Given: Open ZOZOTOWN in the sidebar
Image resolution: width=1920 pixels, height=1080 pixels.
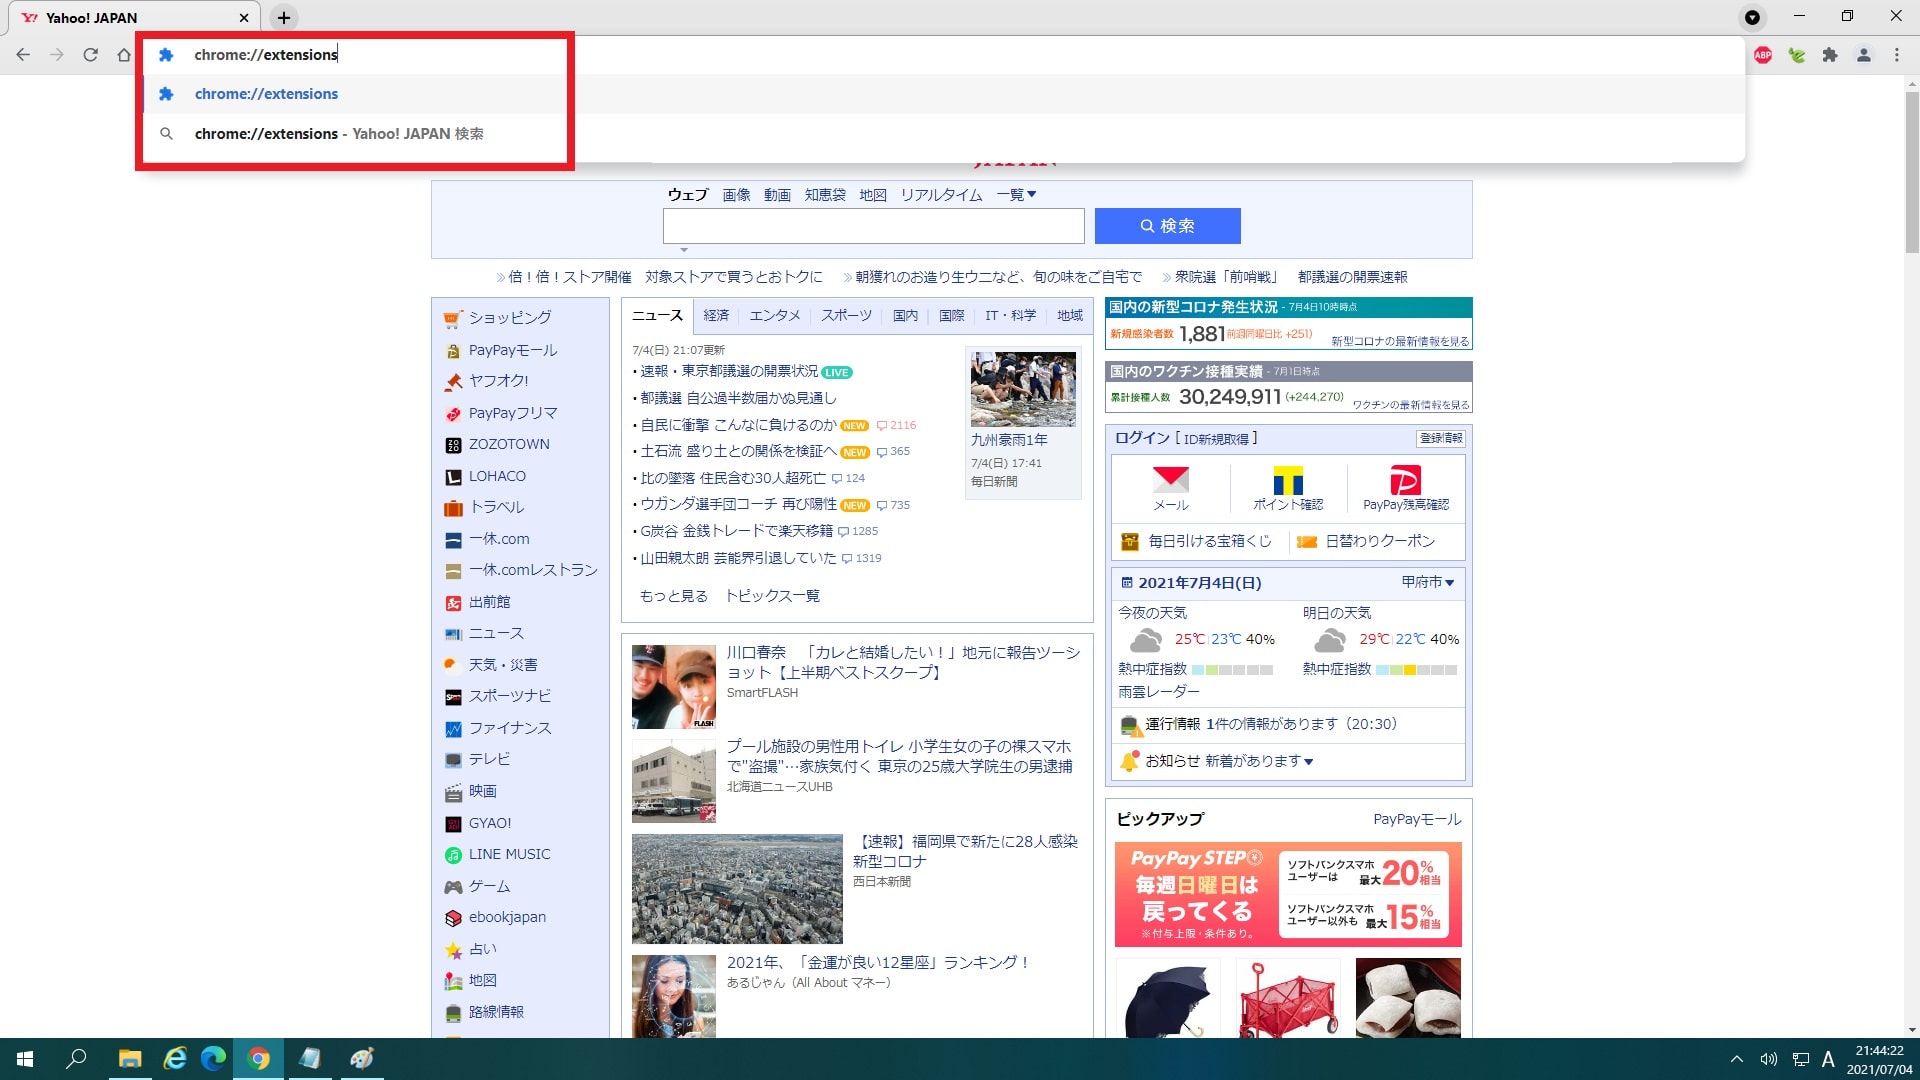Looking at the screenshot, I should pos(509,444).
